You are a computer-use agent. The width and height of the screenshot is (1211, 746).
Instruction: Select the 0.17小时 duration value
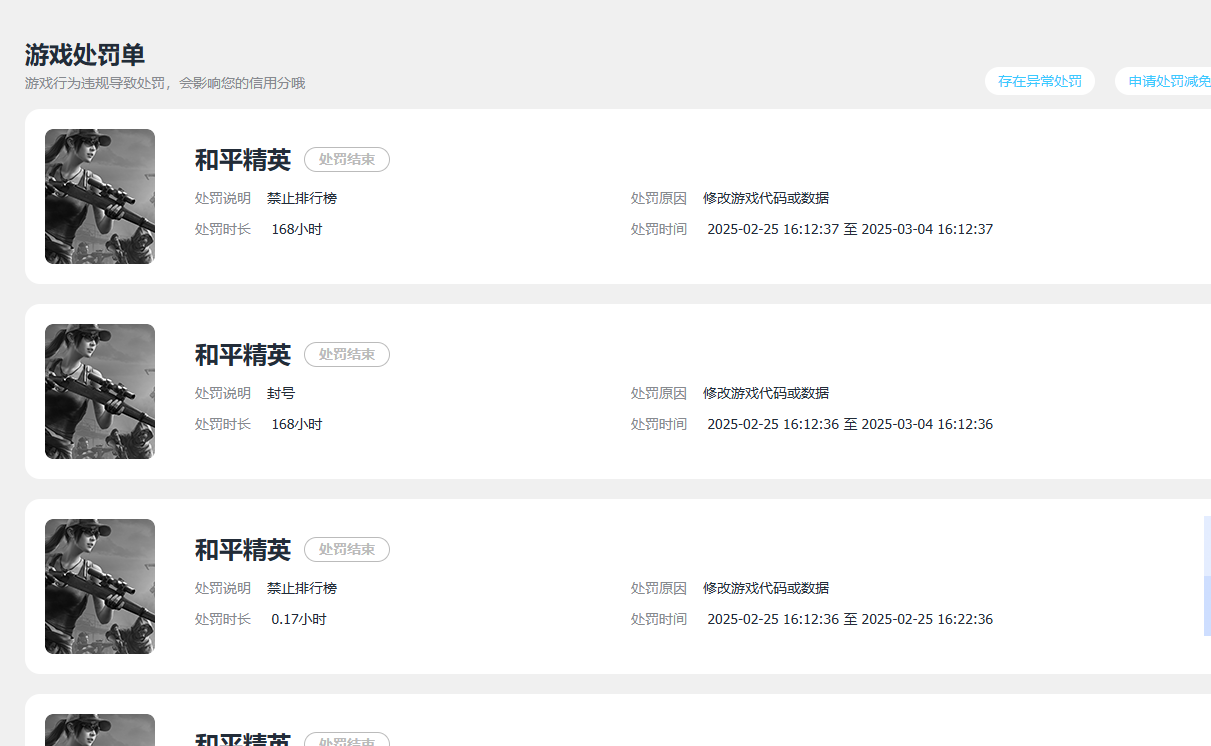point(299,619)
